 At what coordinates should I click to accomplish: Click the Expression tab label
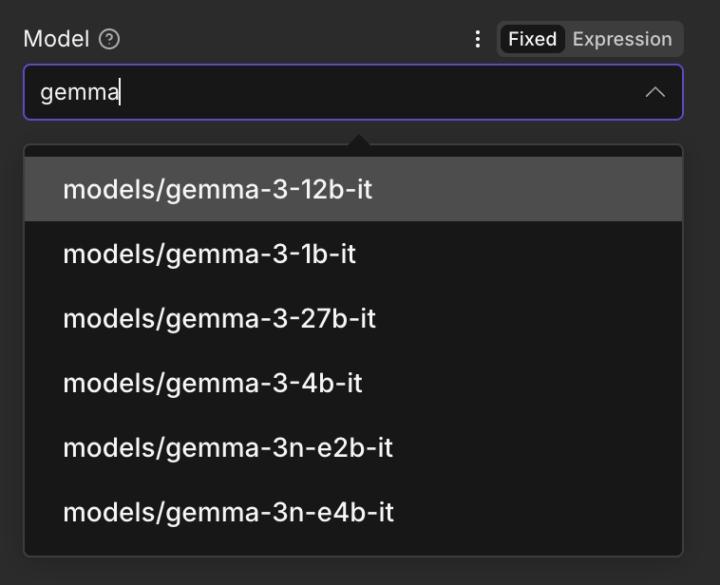pos(622,39)
